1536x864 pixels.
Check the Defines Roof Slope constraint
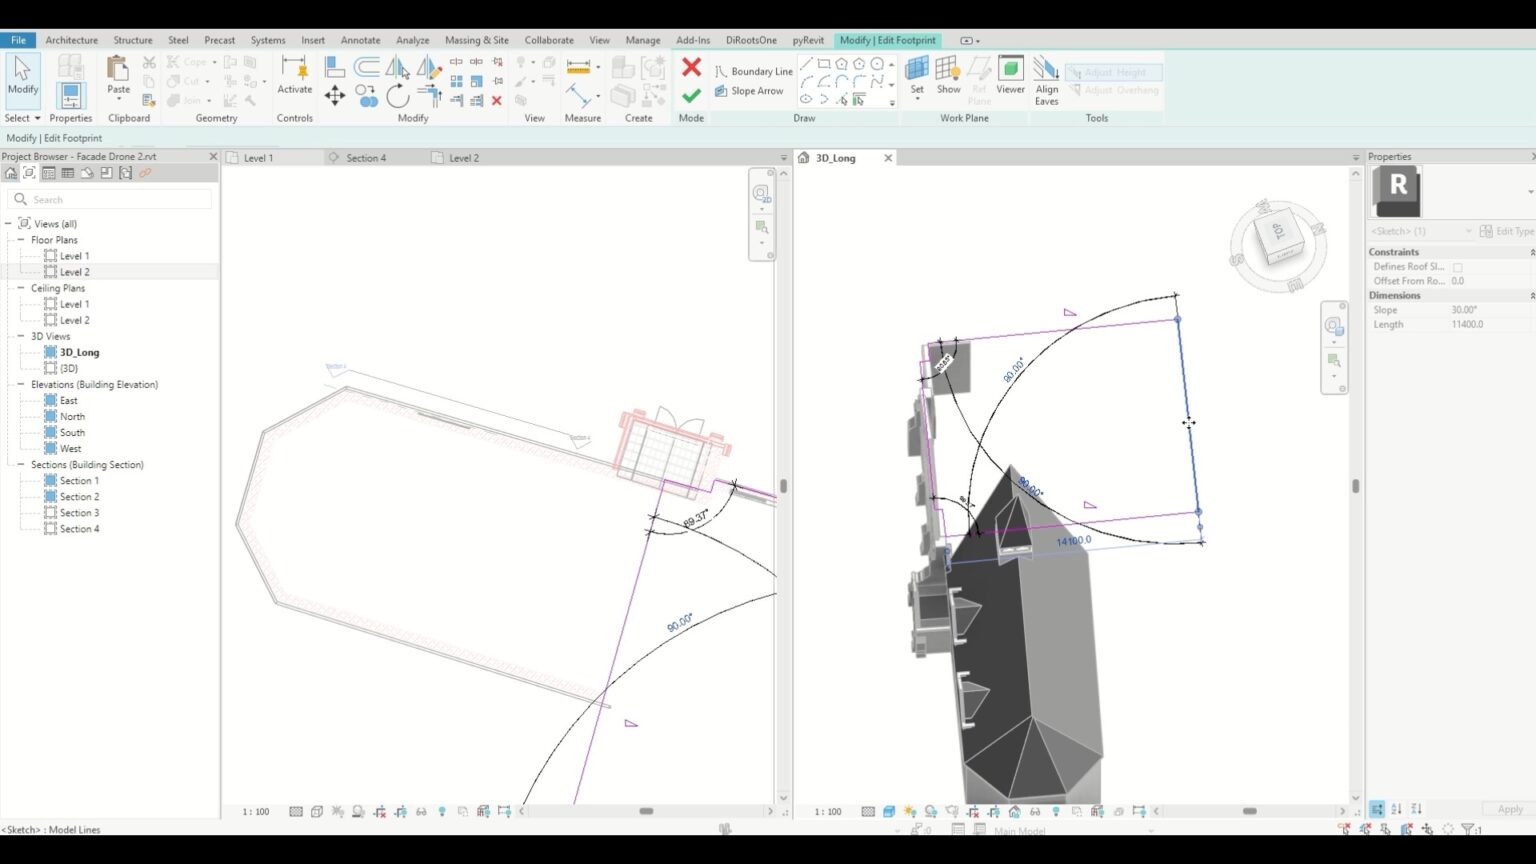[x=1456, y=266]
